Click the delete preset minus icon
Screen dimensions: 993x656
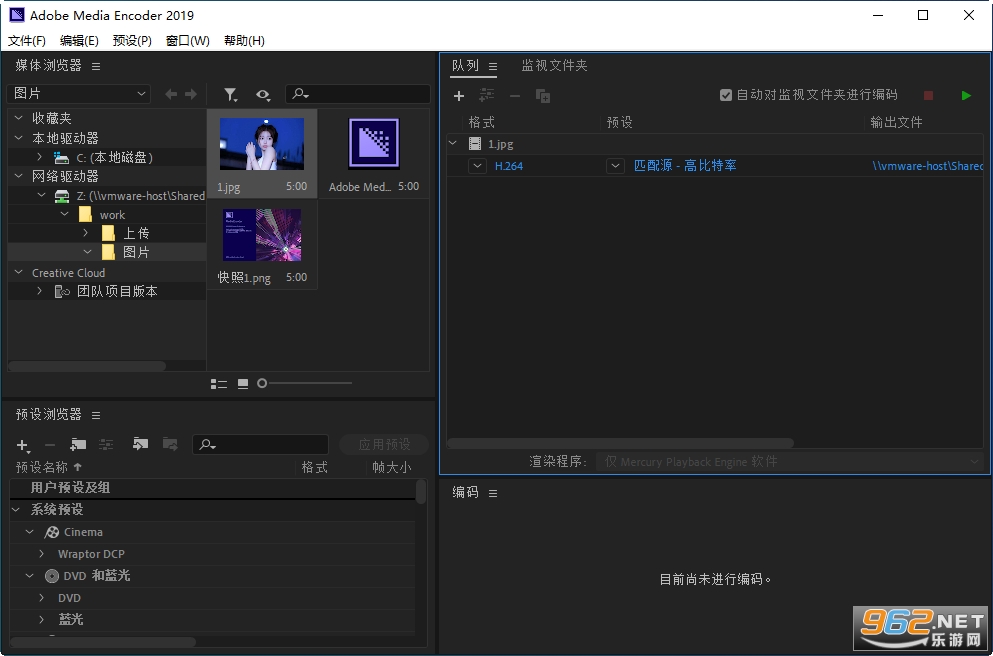pyautogui.click(x=50, y=445)
